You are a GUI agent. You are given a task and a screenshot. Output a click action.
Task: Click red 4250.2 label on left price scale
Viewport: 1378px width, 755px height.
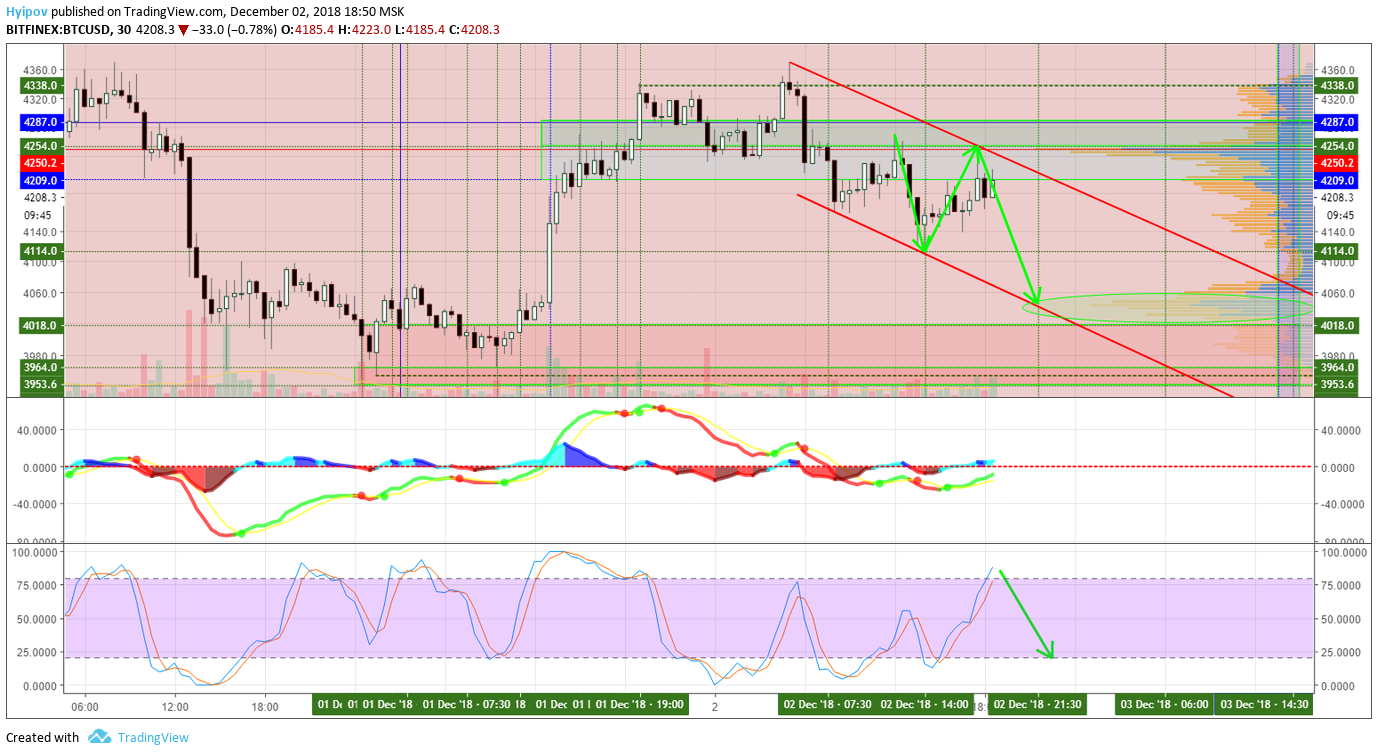coord(42,162)
